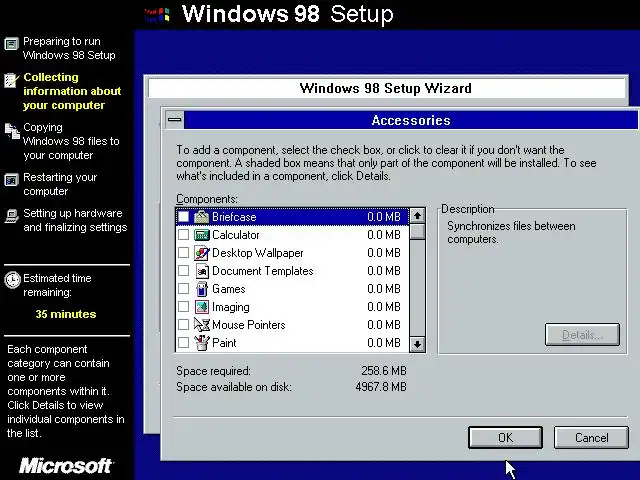Click the 35 minutes estimate text
Viewport: 640px width, 480px height.
click(66, 314)
